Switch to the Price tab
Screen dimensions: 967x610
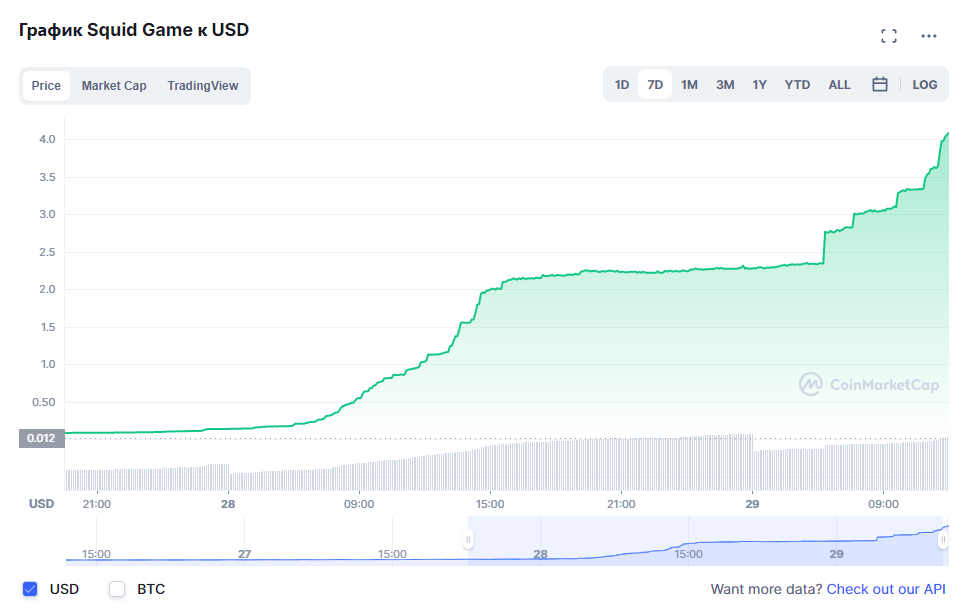pyautogui.click(x=46, y=86)
